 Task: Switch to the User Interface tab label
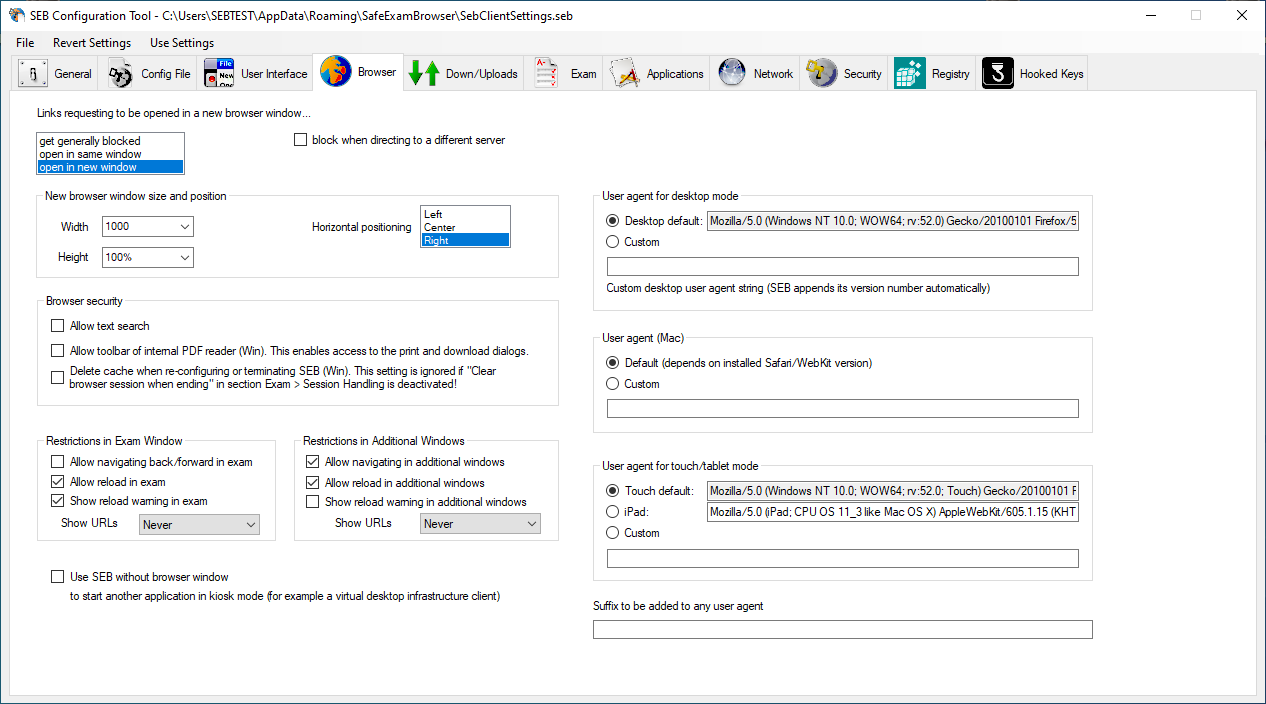coord(274,74)
